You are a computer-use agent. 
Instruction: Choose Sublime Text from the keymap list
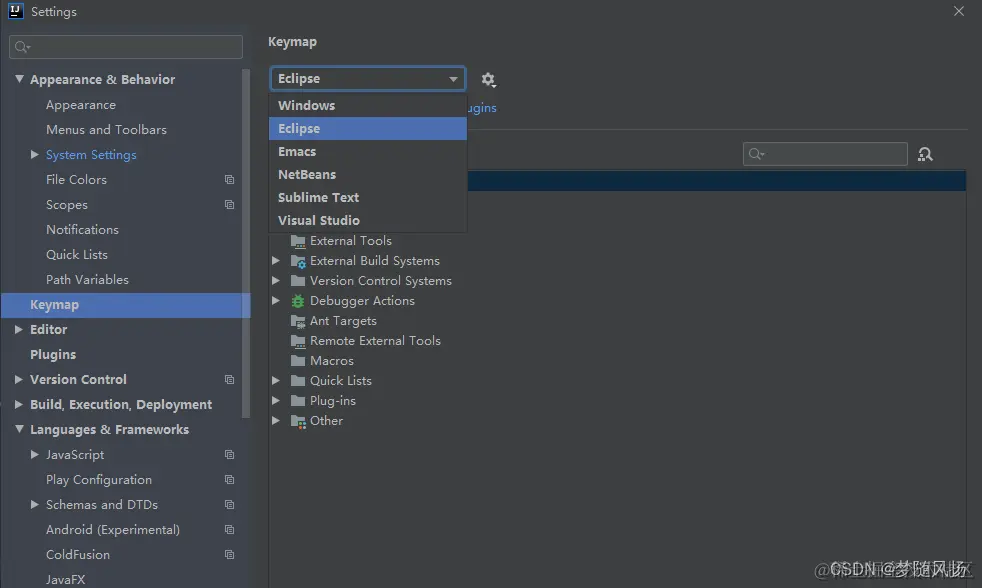pos(368,197)
